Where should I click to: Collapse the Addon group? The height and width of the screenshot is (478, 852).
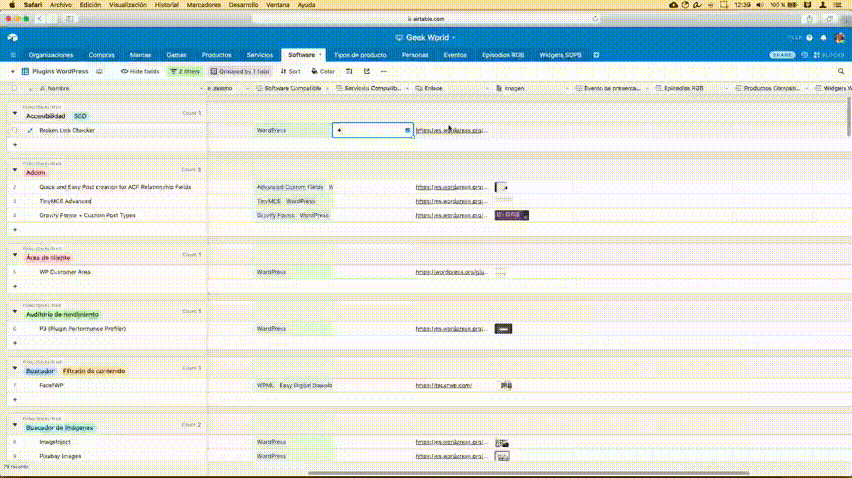click(x=15, y=170)
